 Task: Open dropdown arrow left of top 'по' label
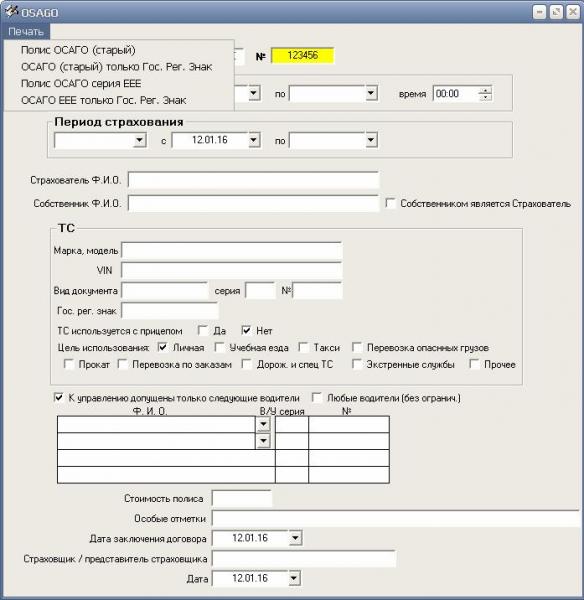tap(254, 93)
